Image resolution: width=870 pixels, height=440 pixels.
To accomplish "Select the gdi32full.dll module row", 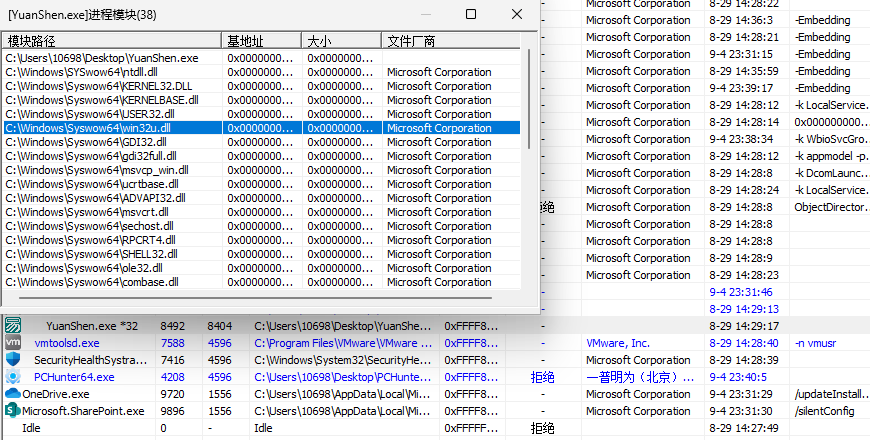I will [x=261, y=156].
